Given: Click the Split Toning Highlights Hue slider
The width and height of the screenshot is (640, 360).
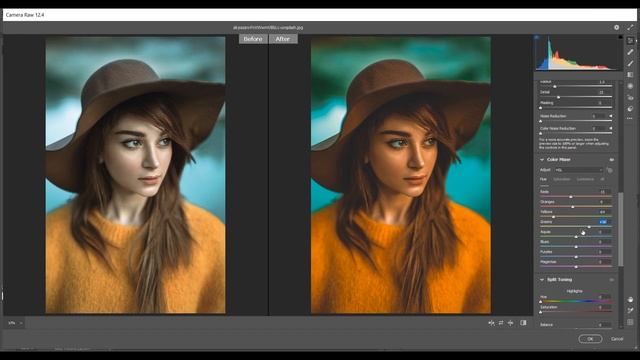Looking at the screenshot, I should [576, 301].
